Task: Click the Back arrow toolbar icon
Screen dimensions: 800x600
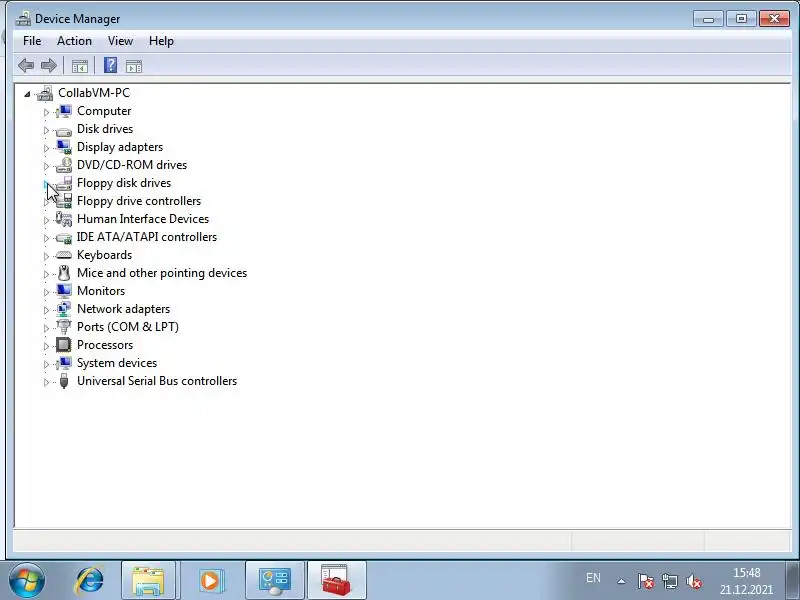Action: pos(26,65)
